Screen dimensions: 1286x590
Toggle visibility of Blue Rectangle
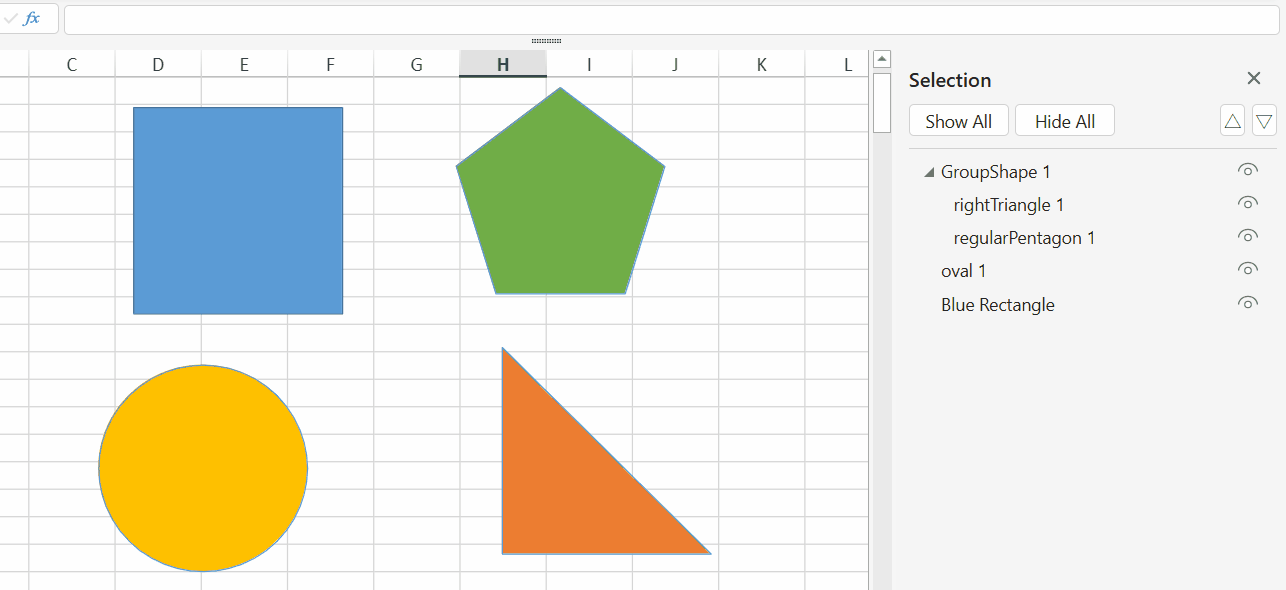[x=1247, y=303]
